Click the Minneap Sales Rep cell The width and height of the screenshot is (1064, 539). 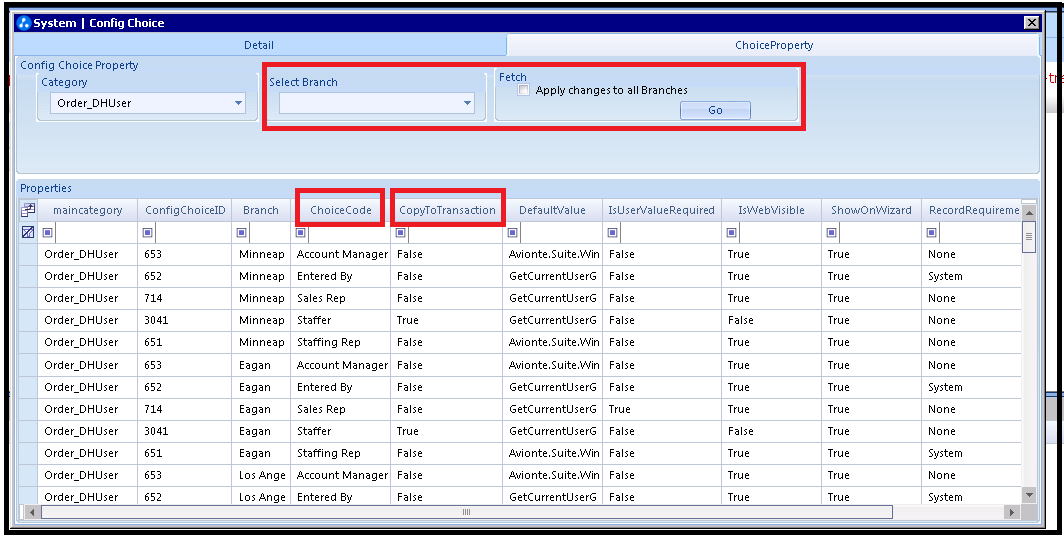(x=341, y=298)
